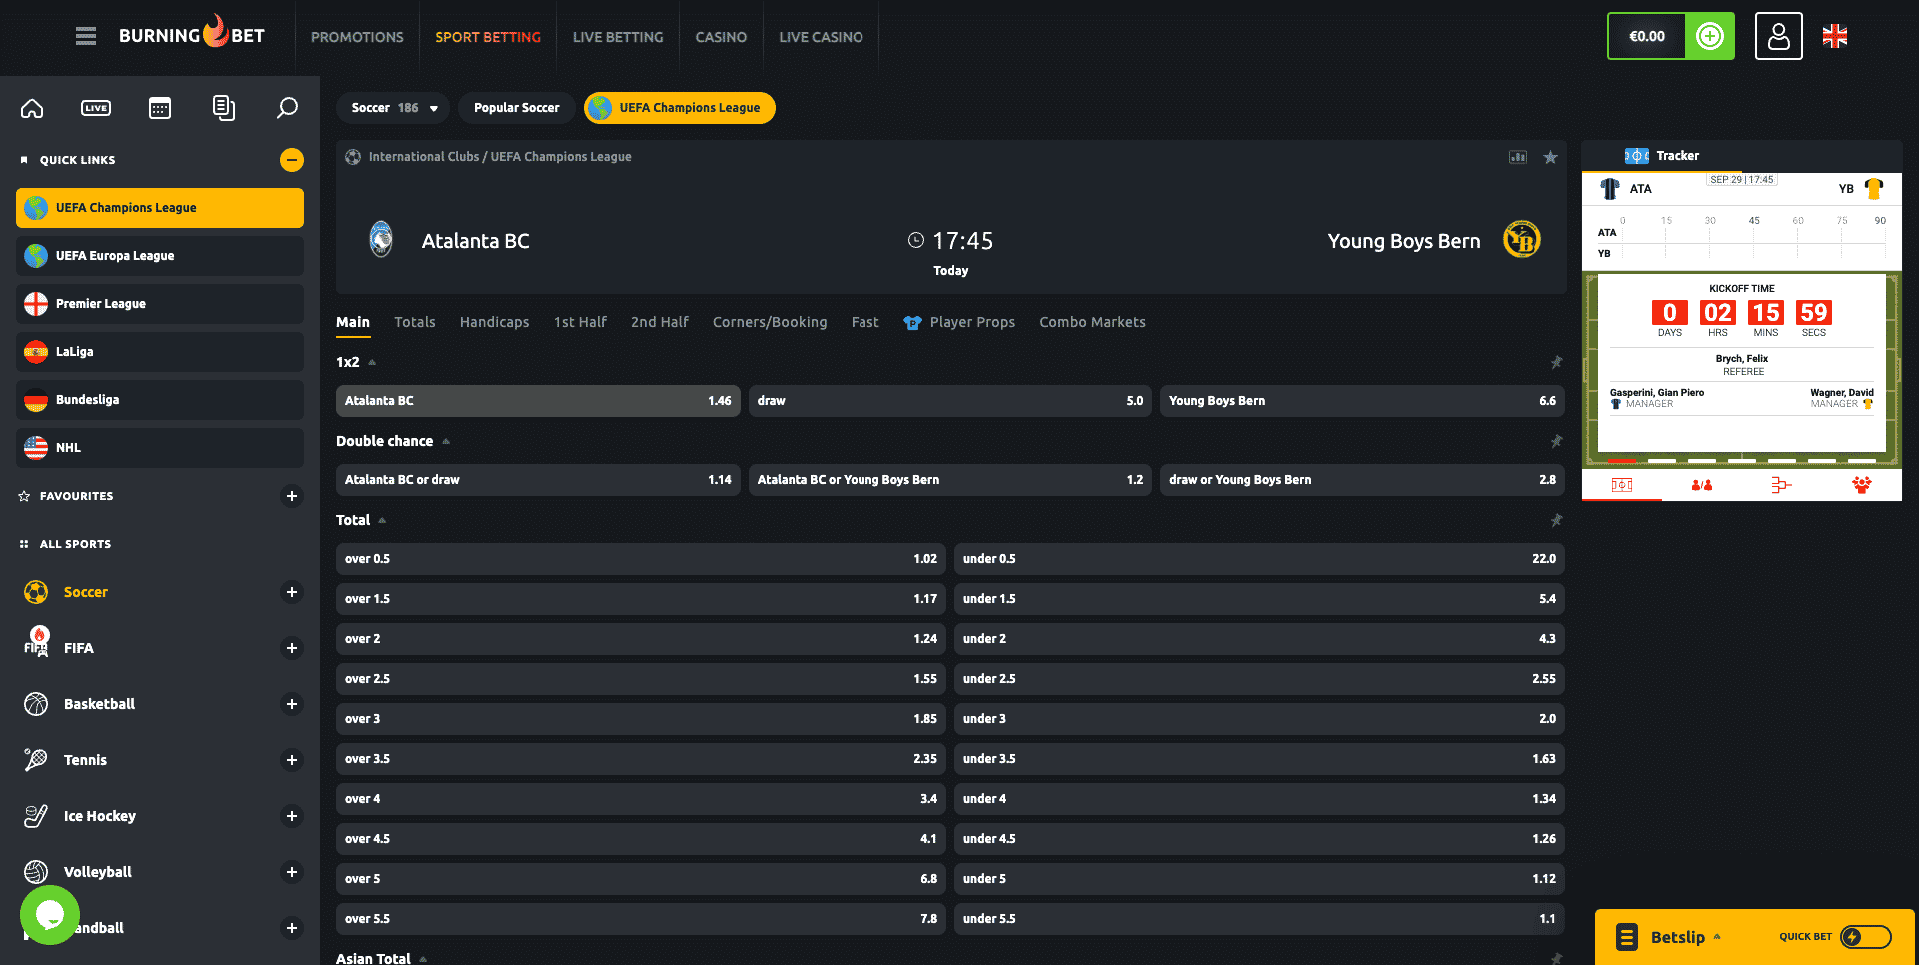
Task: Click the home icon in sidebar
Action: coord(32,108)
